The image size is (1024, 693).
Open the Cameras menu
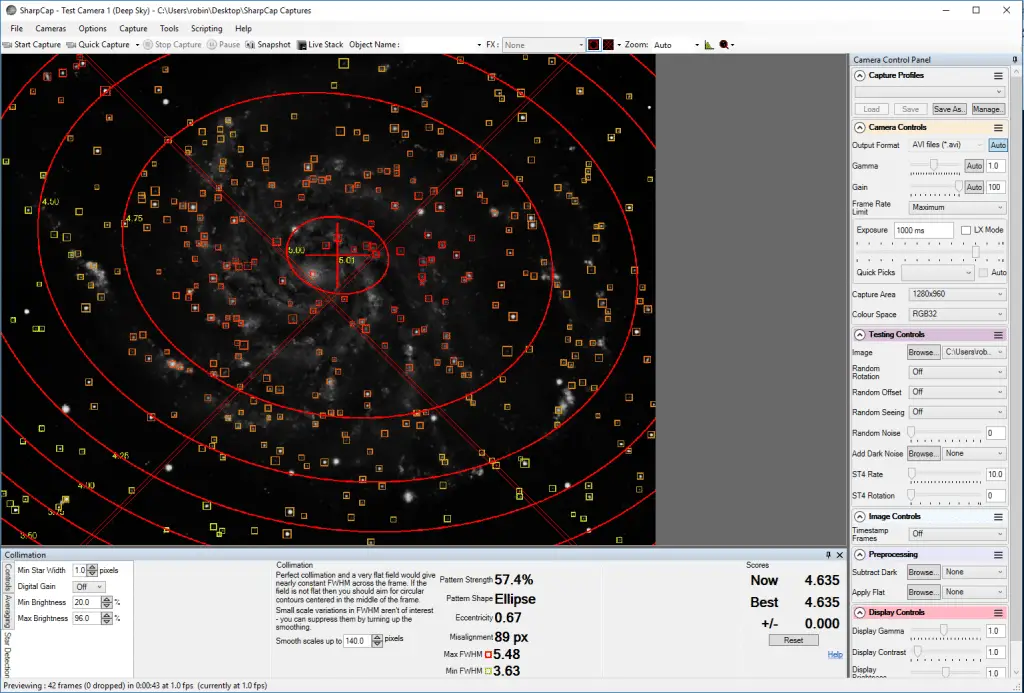tap(50, 28)
